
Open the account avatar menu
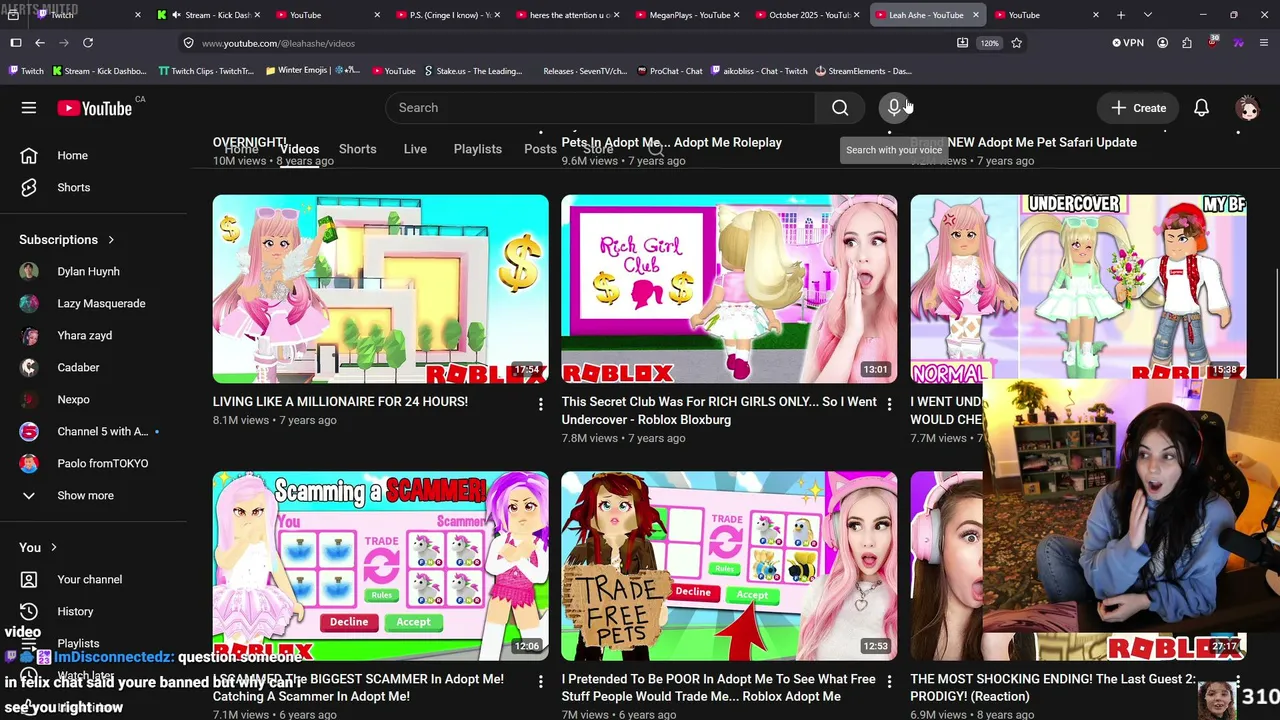coord(1247,108)
